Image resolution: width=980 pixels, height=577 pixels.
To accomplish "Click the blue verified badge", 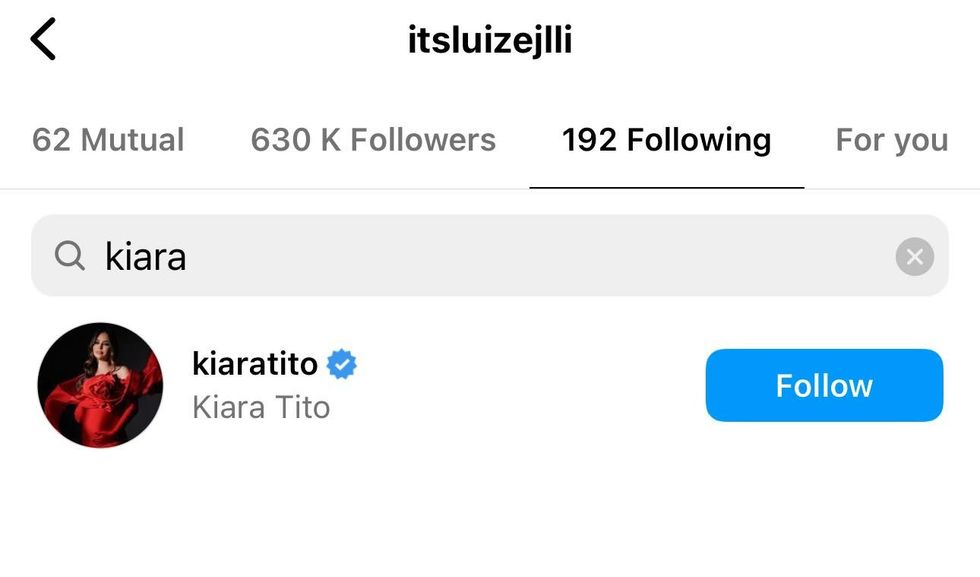I will (x=342, y=364).
